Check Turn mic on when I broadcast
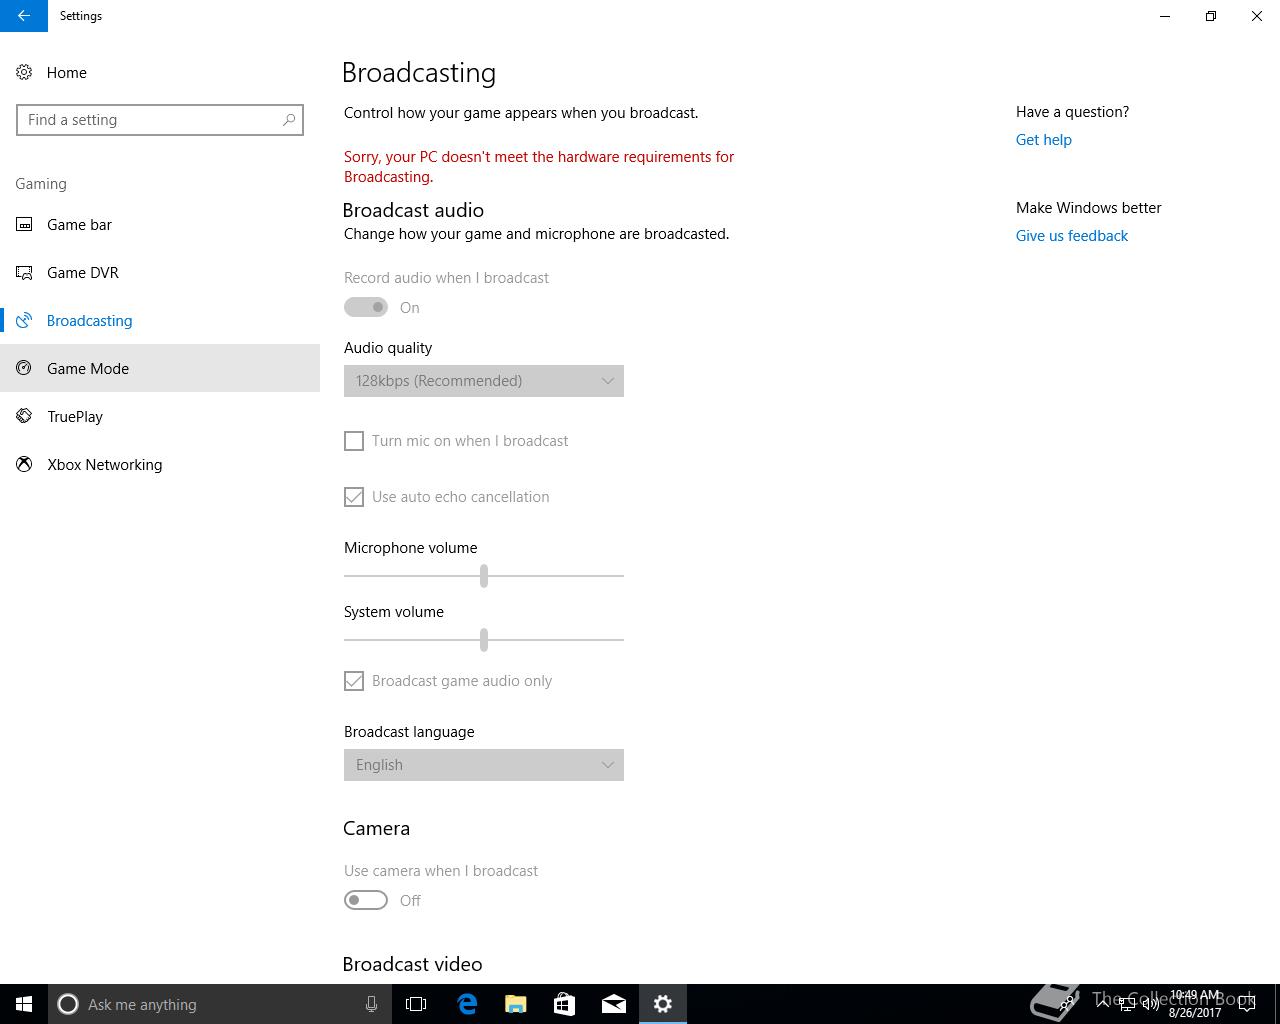The image size is (1280, 1024). point(354,441)
